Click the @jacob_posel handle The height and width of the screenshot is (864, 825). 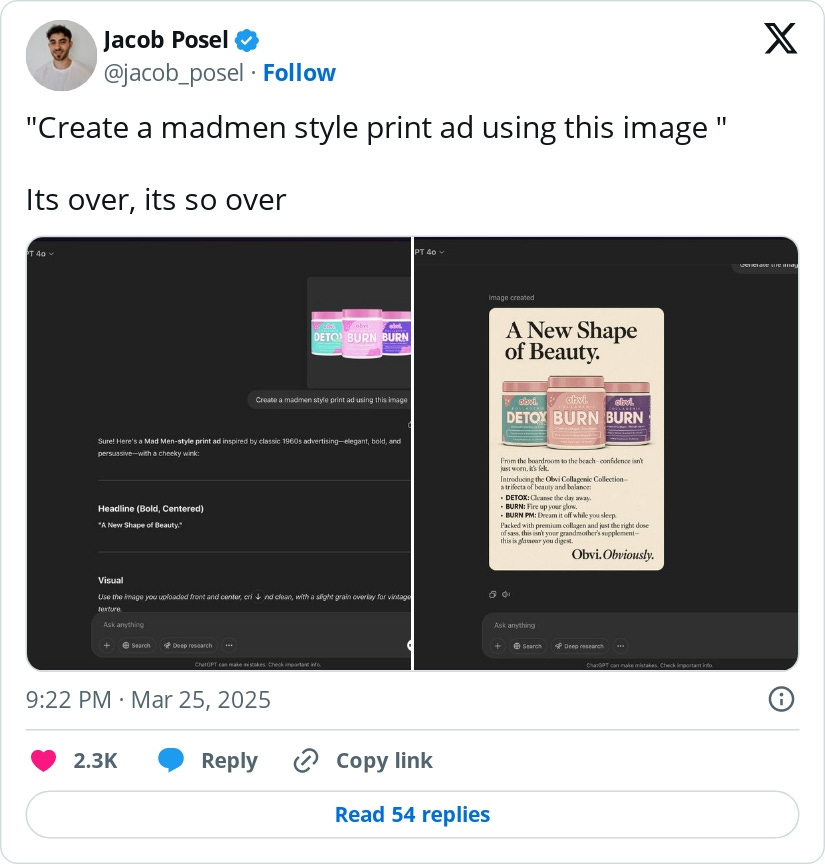point(174,73)
